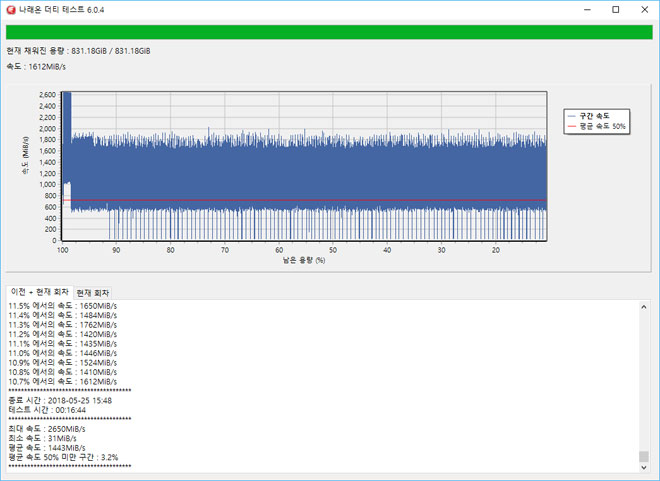
Task: Click the 평균 속도 50% 미만 구간 3.2% line
Action: tap(63, 457)
